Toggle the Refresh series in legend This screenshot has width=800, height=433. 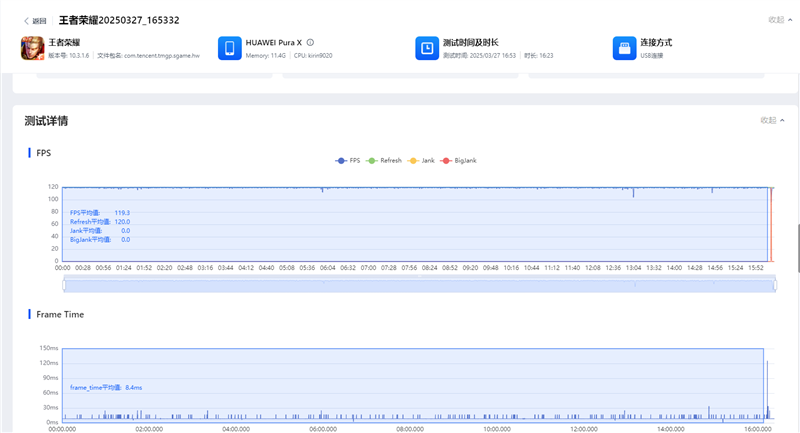(385, 160)
